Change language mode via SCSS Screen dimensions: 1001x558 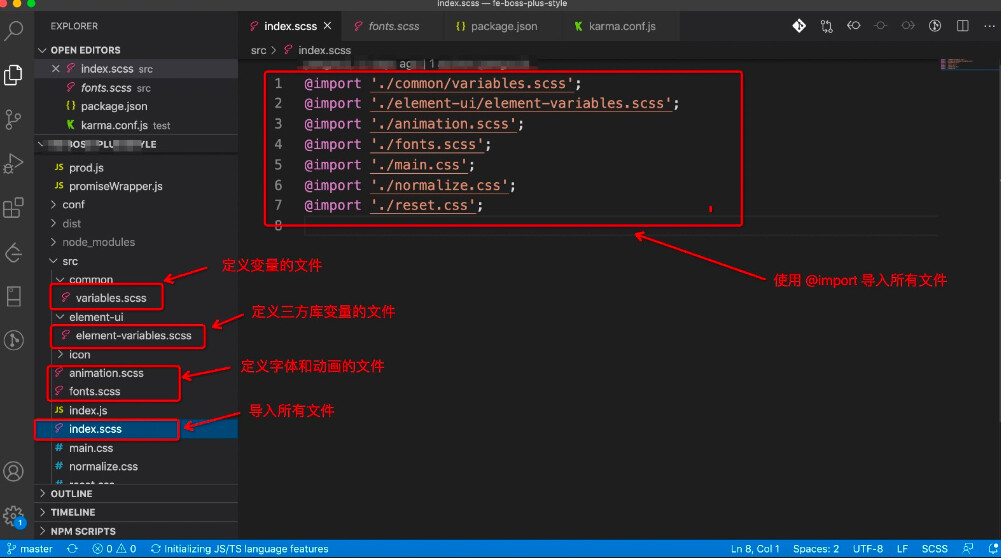[934, 549]
